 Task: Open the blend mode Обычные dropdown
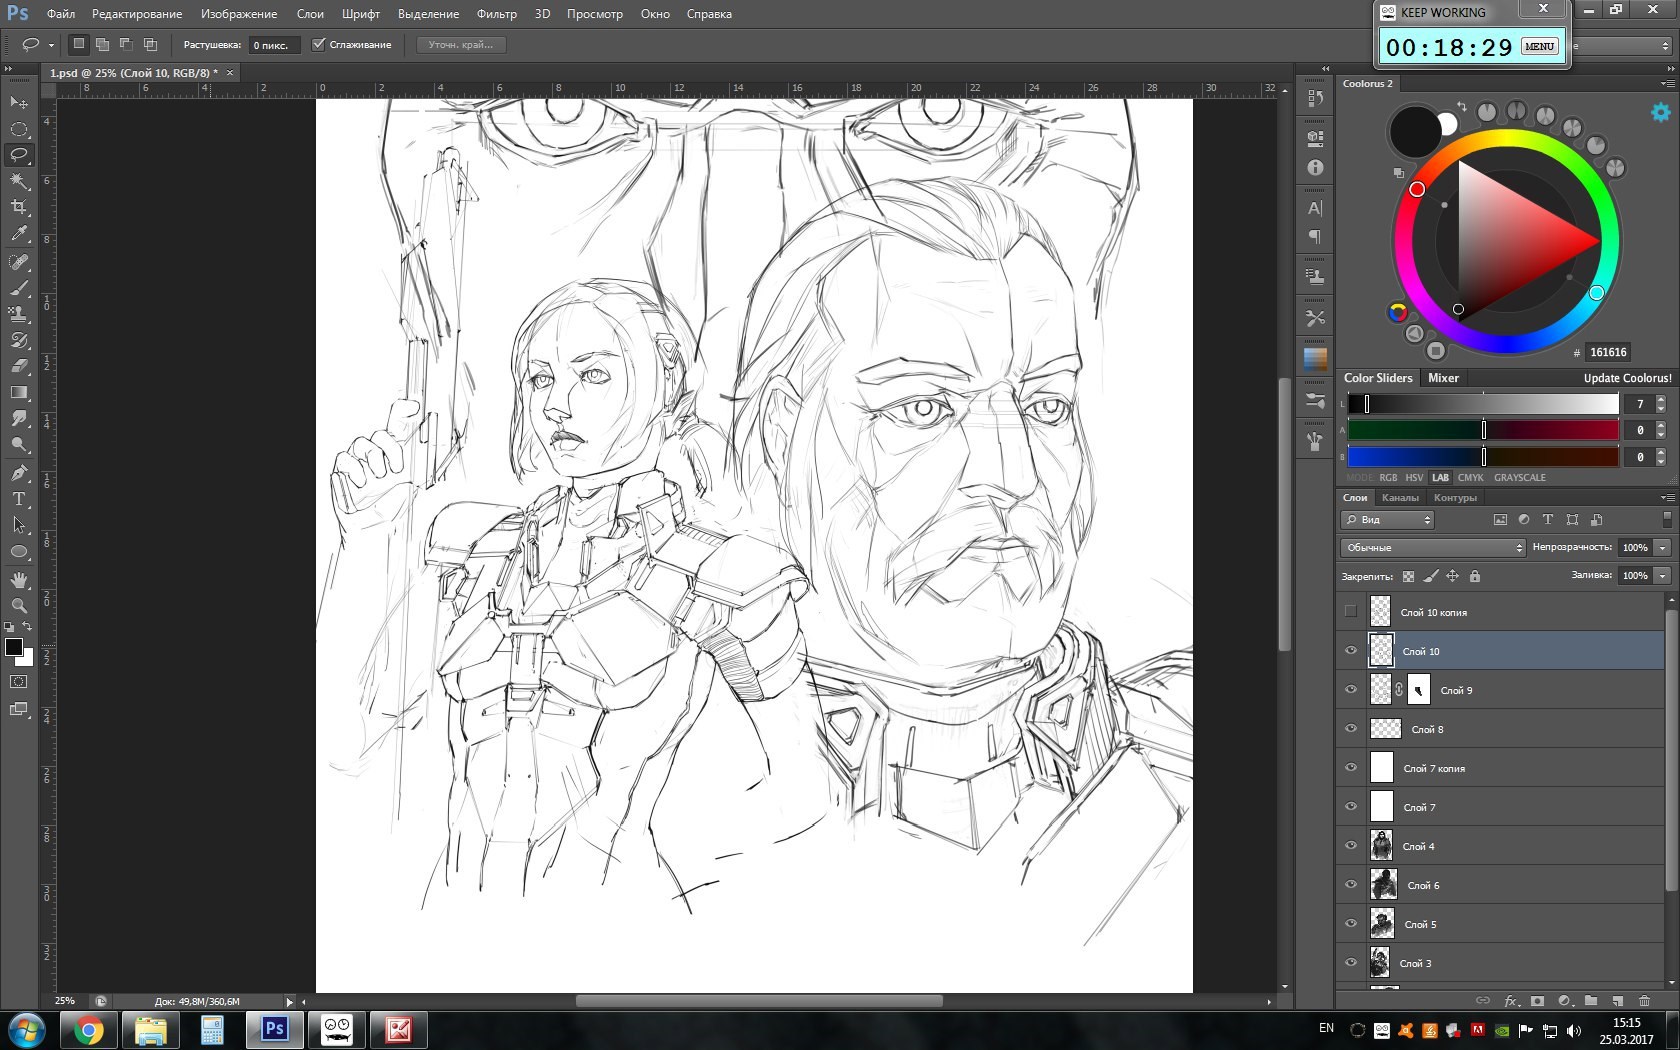[1432, 548]
